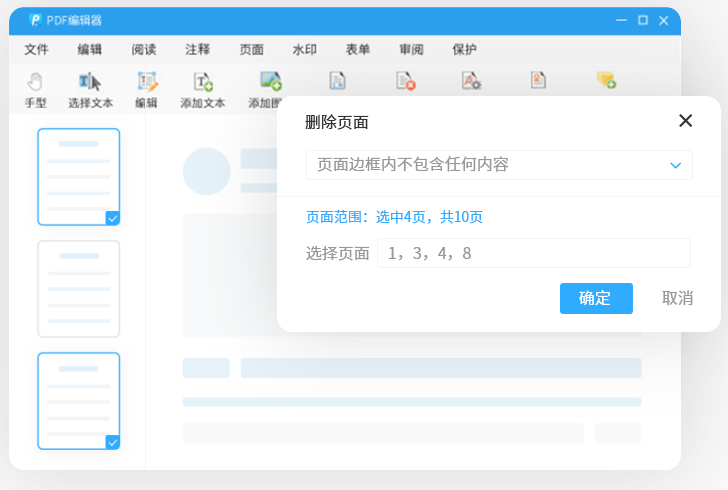Choose the 添加文本 add text tool
This screenshot has height=490, width=728.
pos(203,91)
